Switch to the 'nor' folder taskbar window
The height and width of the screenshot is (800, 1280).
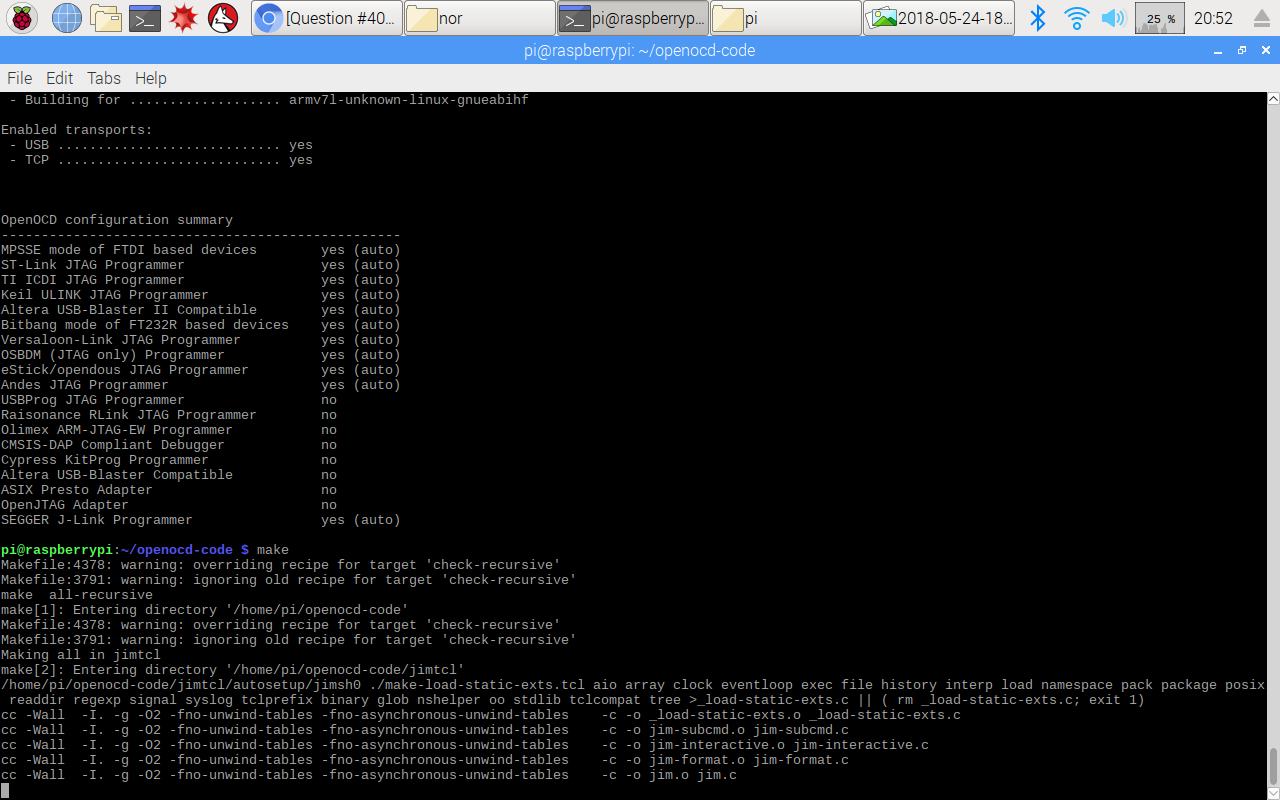tap(480, 18)
